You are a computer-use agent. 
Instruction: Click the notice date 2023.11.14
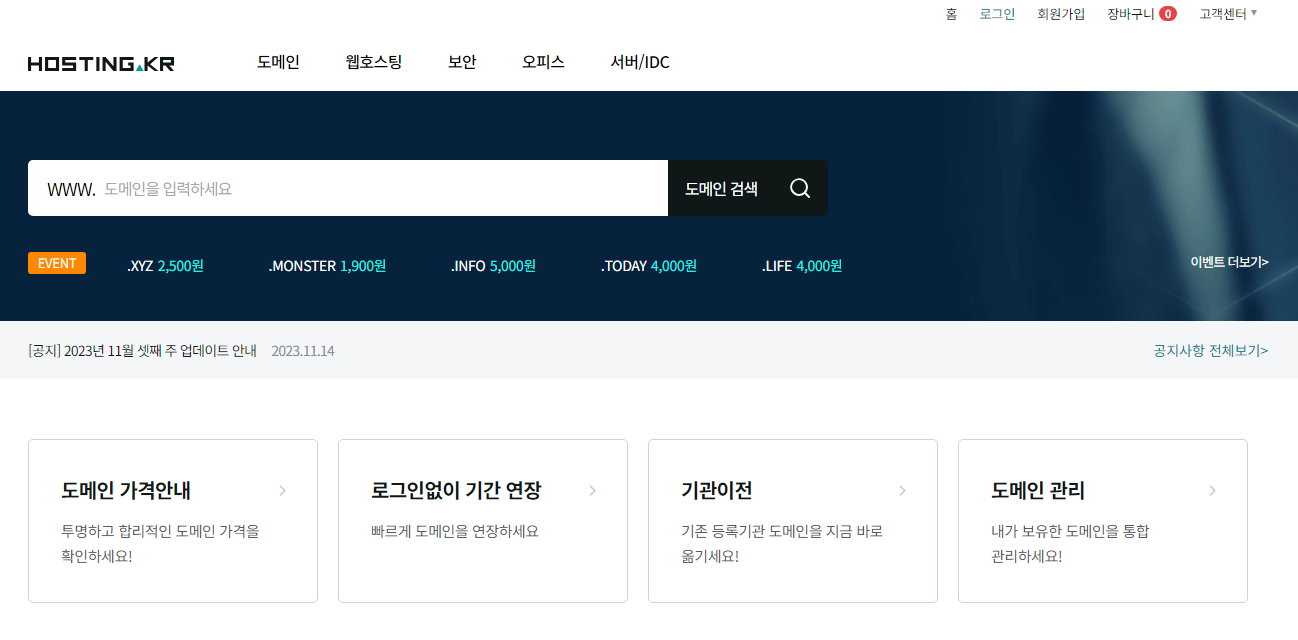303,351
